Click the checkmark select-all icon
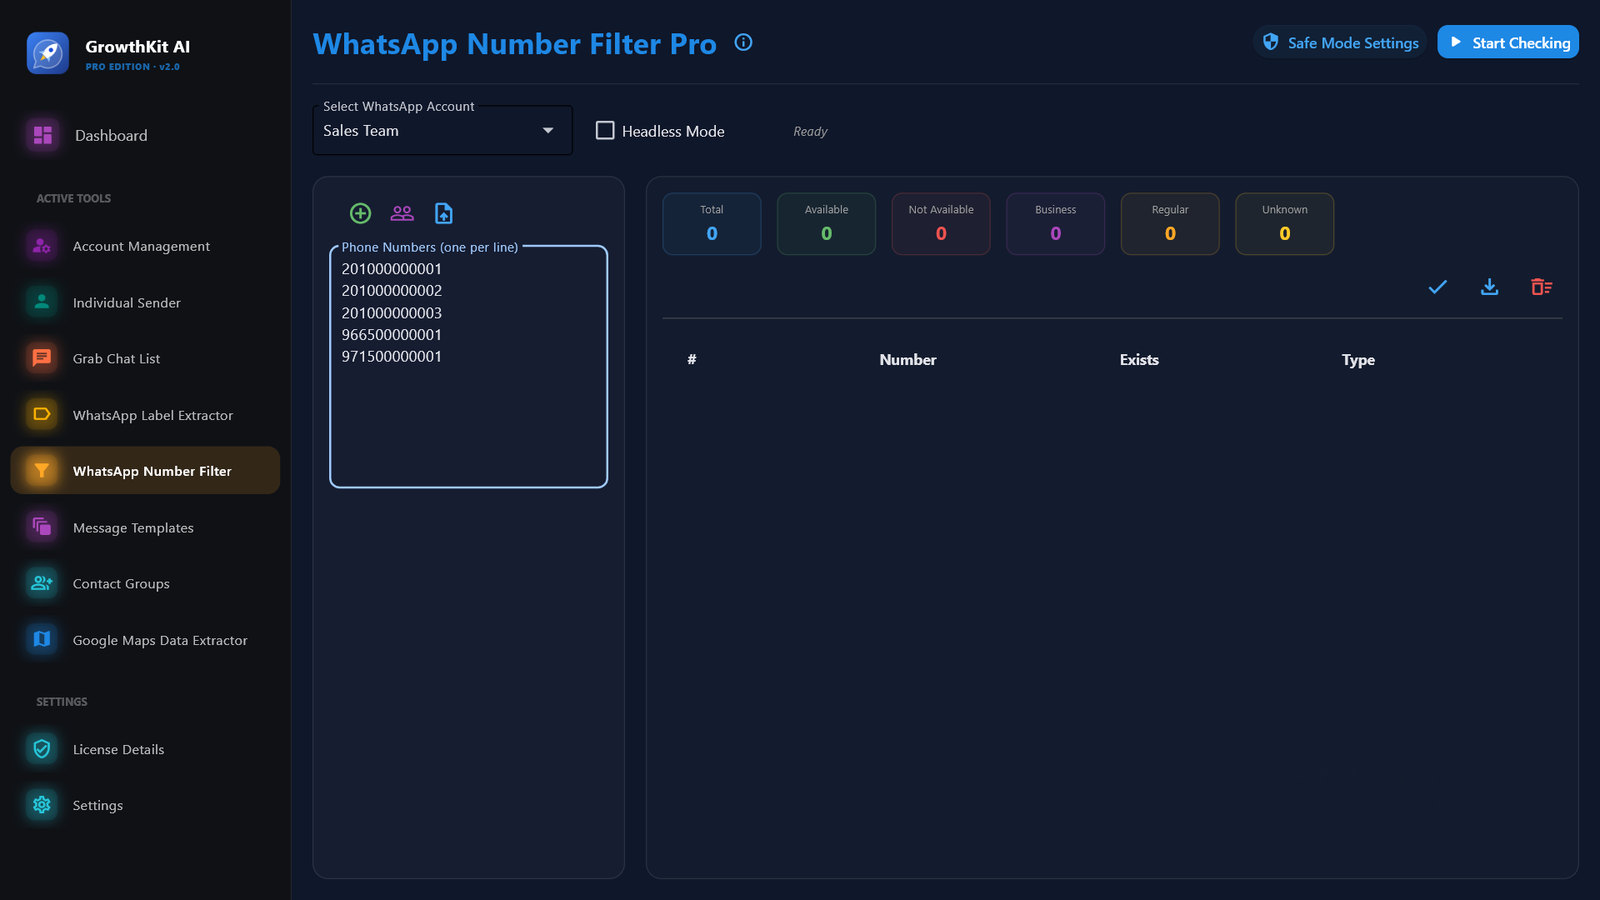 pyautogui.click(x=1437, y=287)
